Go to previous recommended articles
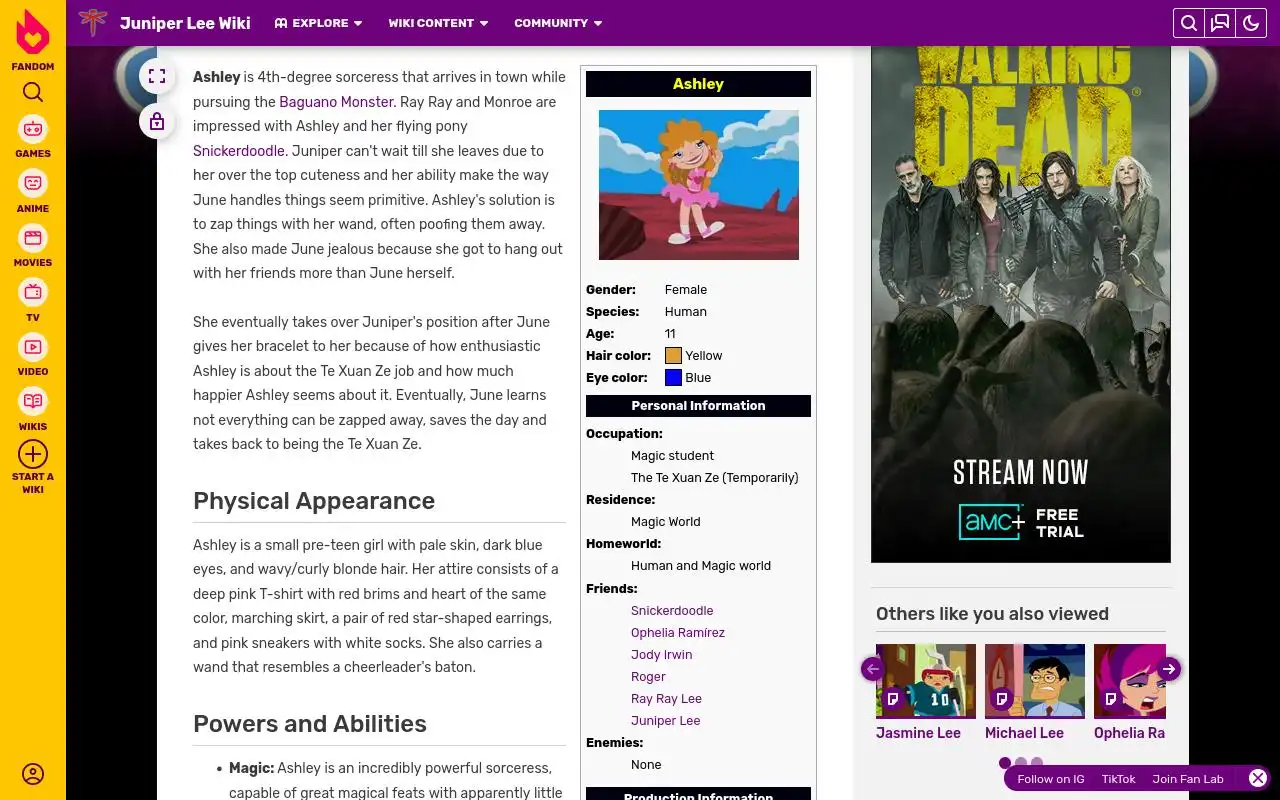 873,669
